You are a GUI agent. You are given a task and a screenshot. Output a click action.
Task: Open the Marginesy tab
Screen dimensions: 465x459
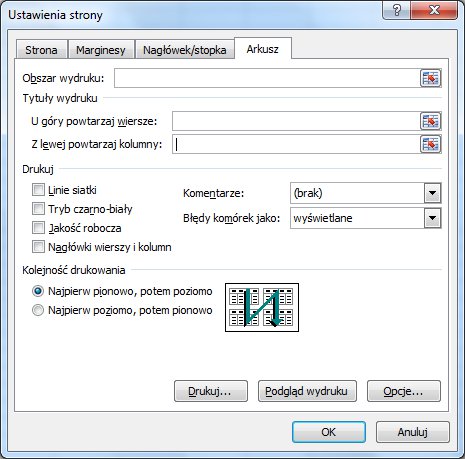point(101,50)
